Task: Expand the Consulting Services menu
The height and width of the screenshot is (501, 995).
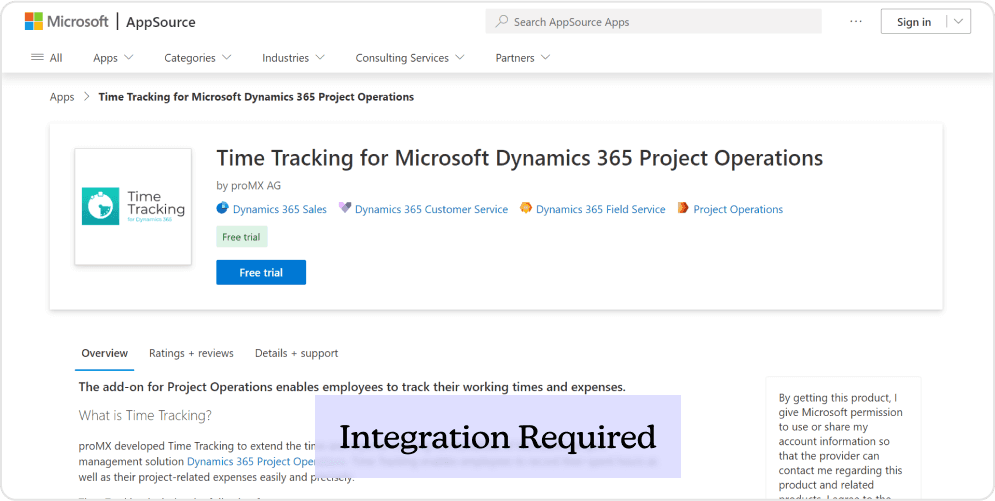Action: point(409,58)
